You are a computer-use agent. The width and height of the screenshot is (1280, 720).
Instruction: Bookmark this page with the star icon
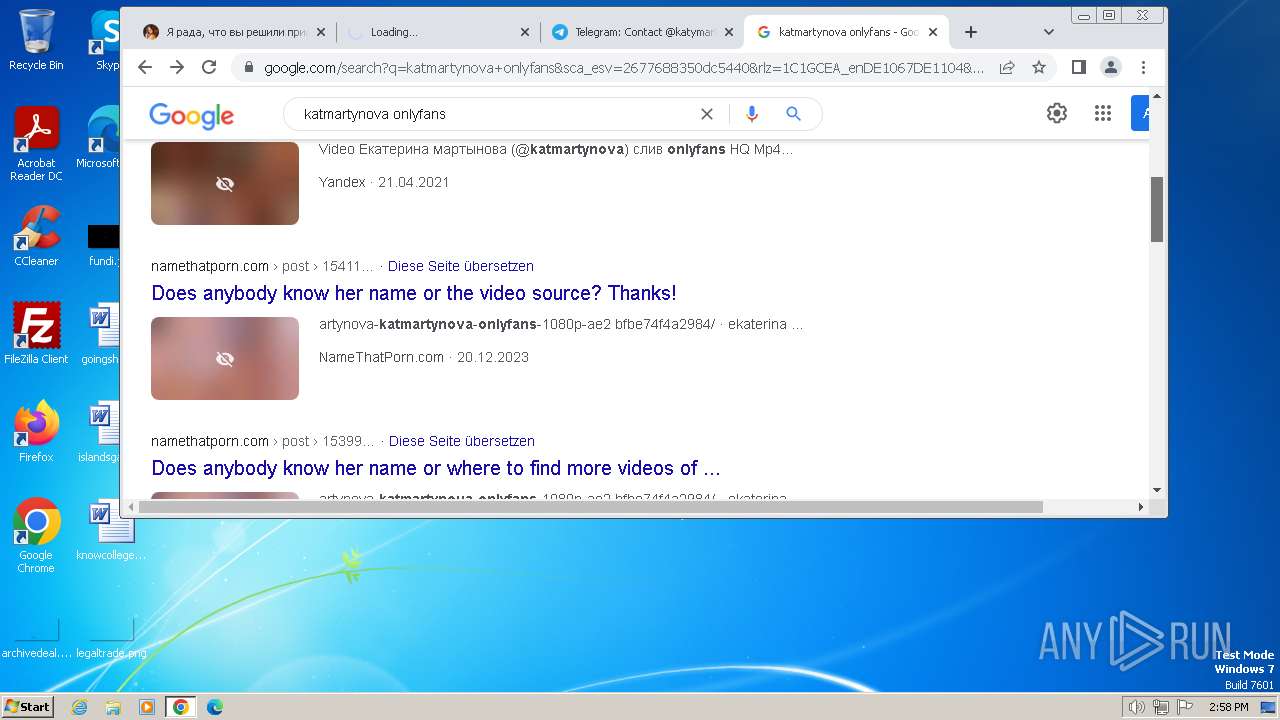click(1039, 67)
